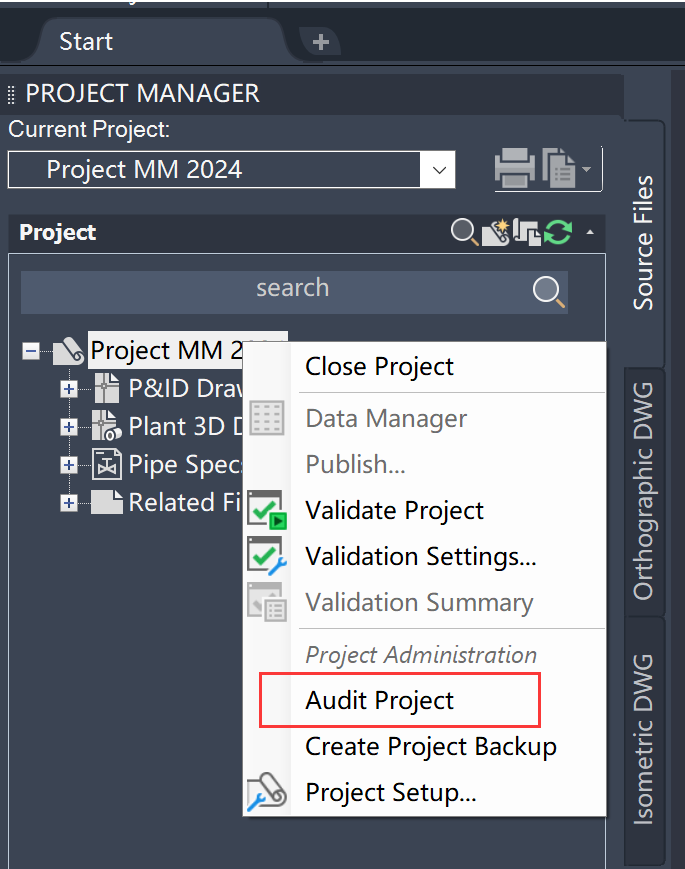
Task: Collapse the Project MM 2024 tree node
Action: (x=31, y=351)
